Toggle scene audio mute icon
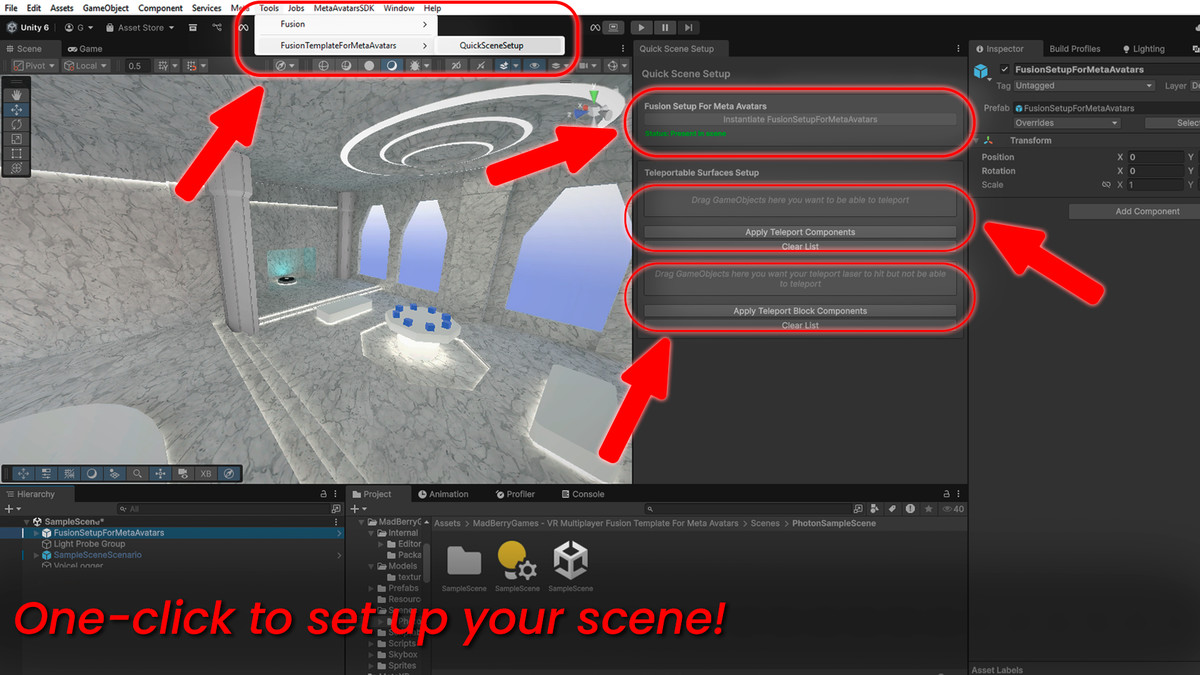The height and width of the screenshot is (675, 1200). pyautogui.click(x=480, y=65)
